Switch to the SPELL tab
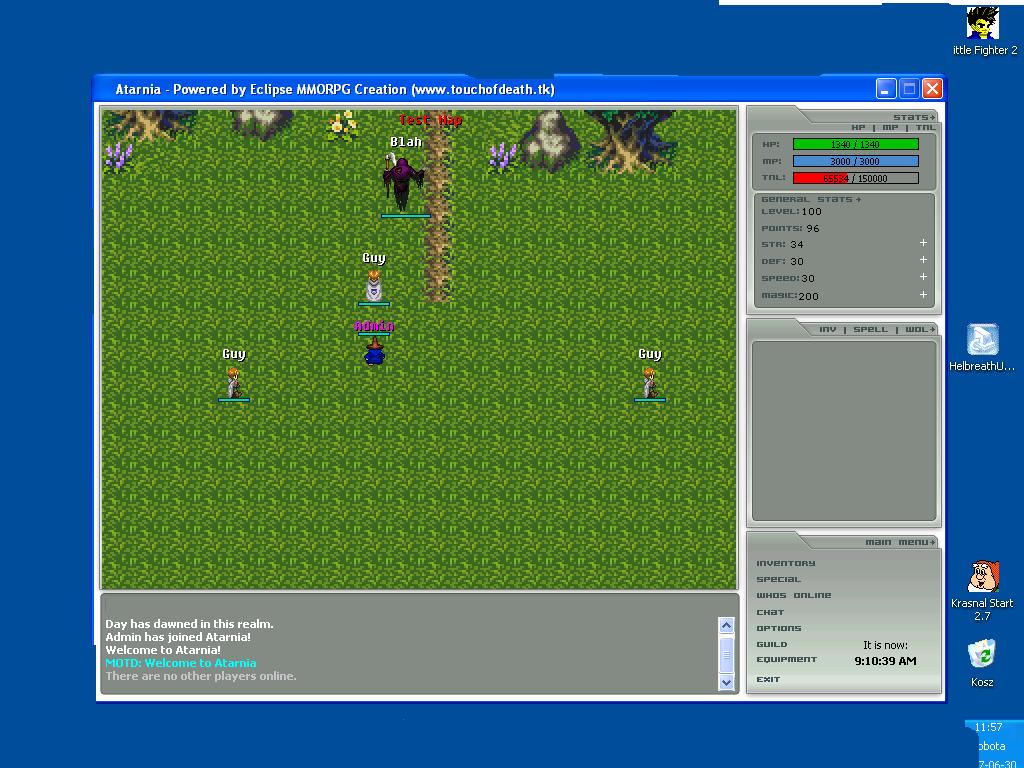 870,329
